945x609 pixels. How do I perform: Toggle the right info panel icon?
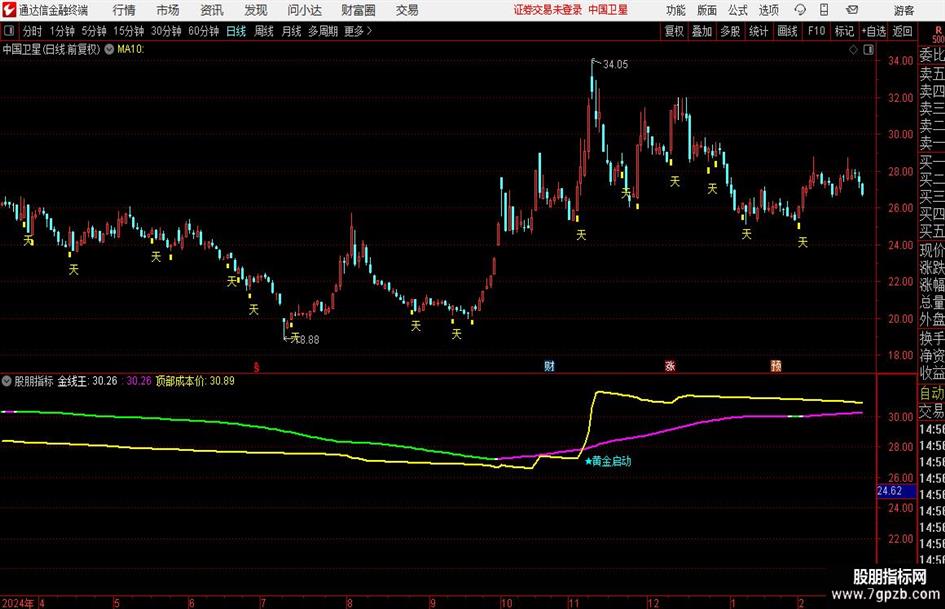click(x=868, y=50)
